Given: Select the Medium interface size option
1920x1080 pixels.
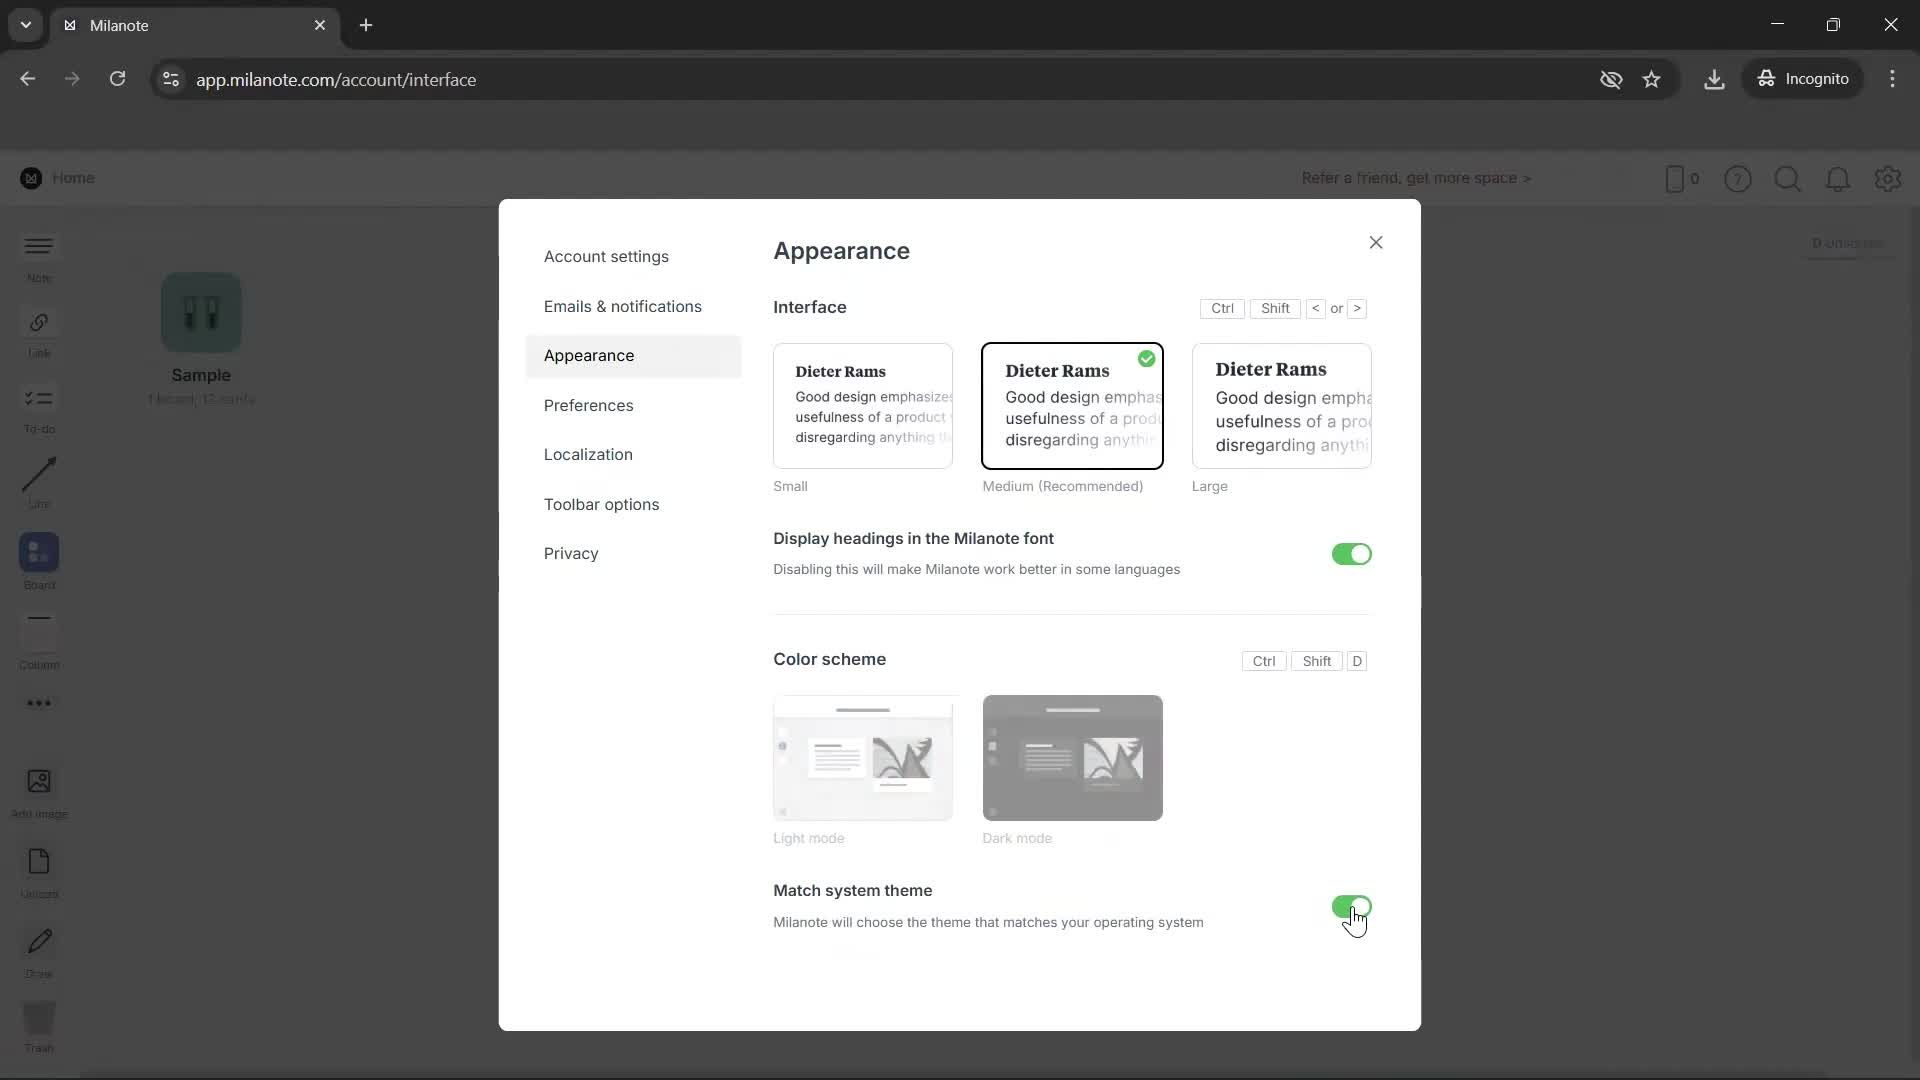Looking at the screenshot, I should point(1072,407).
